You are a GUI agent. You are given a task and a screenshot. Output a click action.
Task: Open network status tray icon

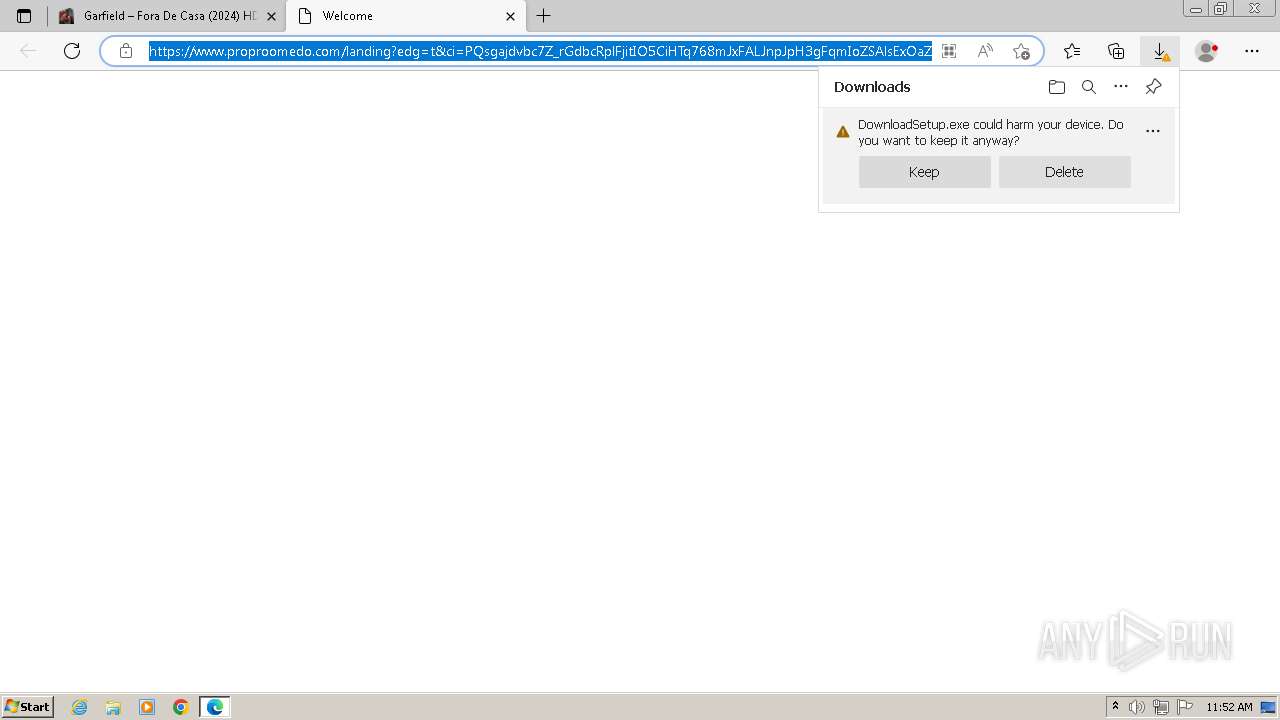(1161, 707)
